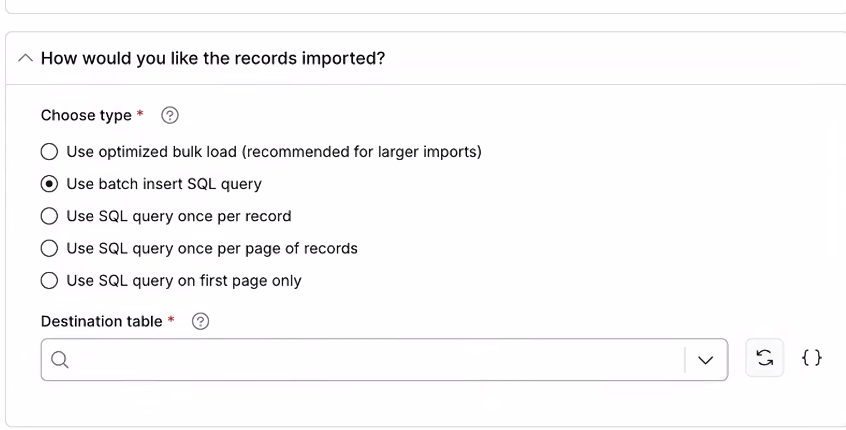The width and height of the screenshot is (846, 430).
Task: Click the magnifier icon in table search
Action: 59,359
